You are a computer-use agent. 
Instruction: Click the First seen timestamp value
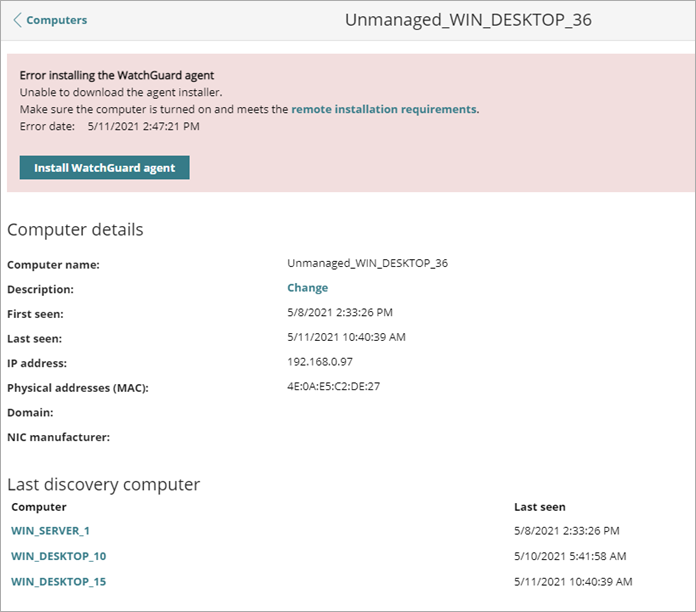pyautogui.click(x=339, y=313)
